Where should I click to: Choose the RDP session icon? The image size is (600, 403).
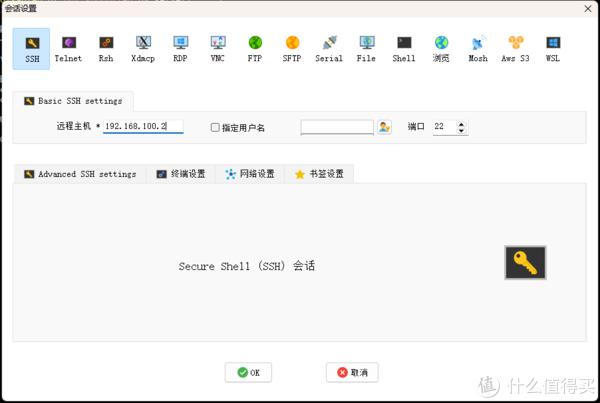tap(180, 49)
